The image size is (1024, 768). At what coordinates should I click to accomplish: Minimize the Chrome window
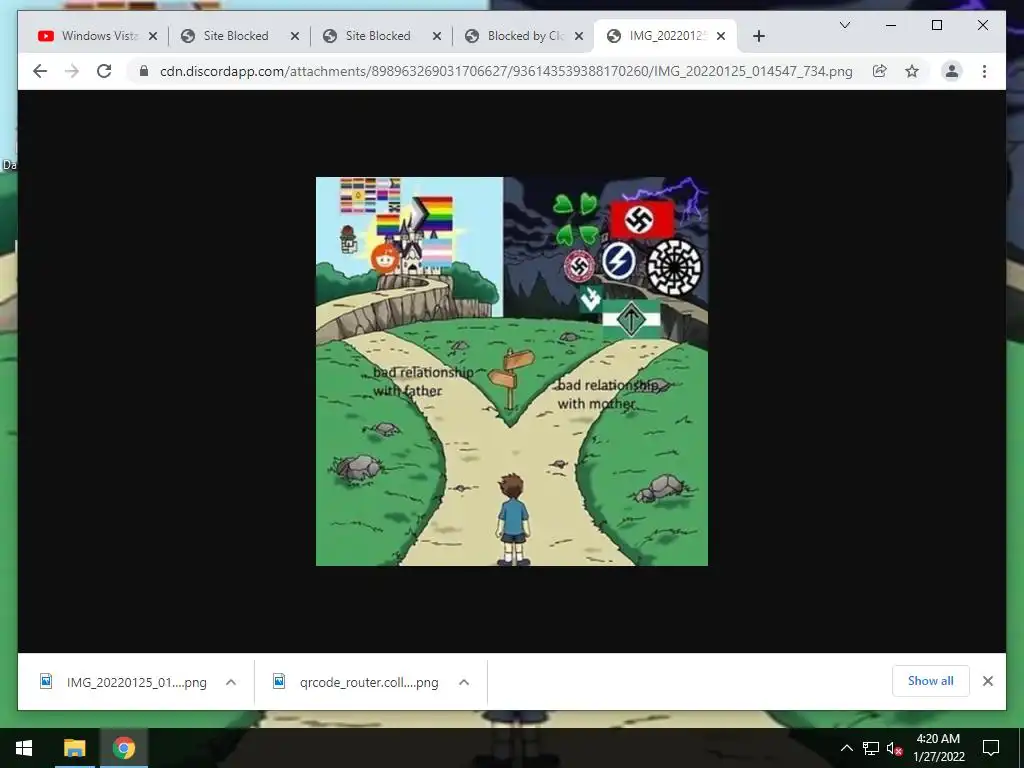coord(891,25)
